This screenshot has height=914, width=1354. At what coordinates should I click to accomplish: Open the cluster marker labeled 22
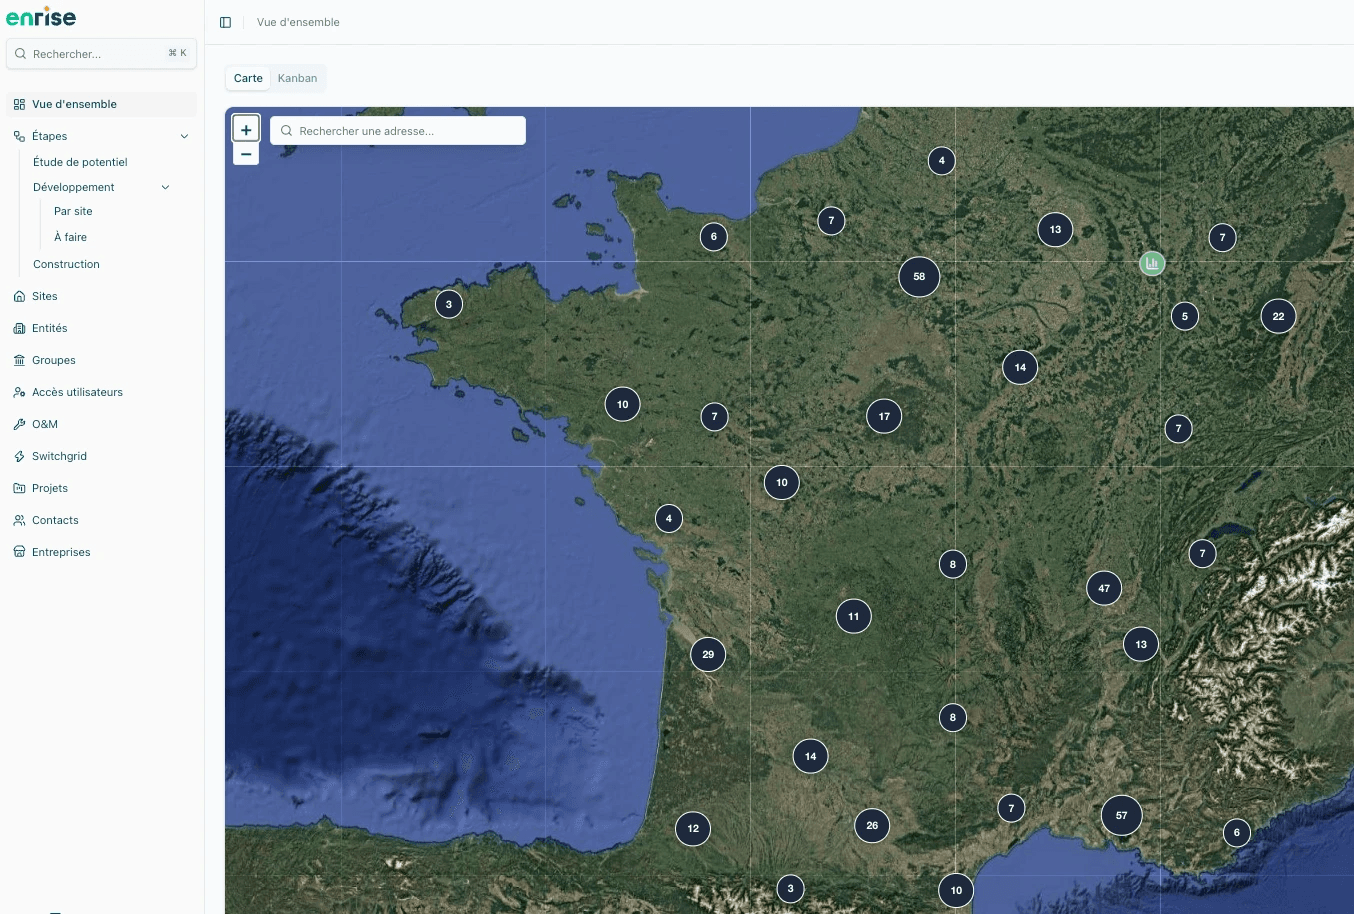coord(1278,316)
